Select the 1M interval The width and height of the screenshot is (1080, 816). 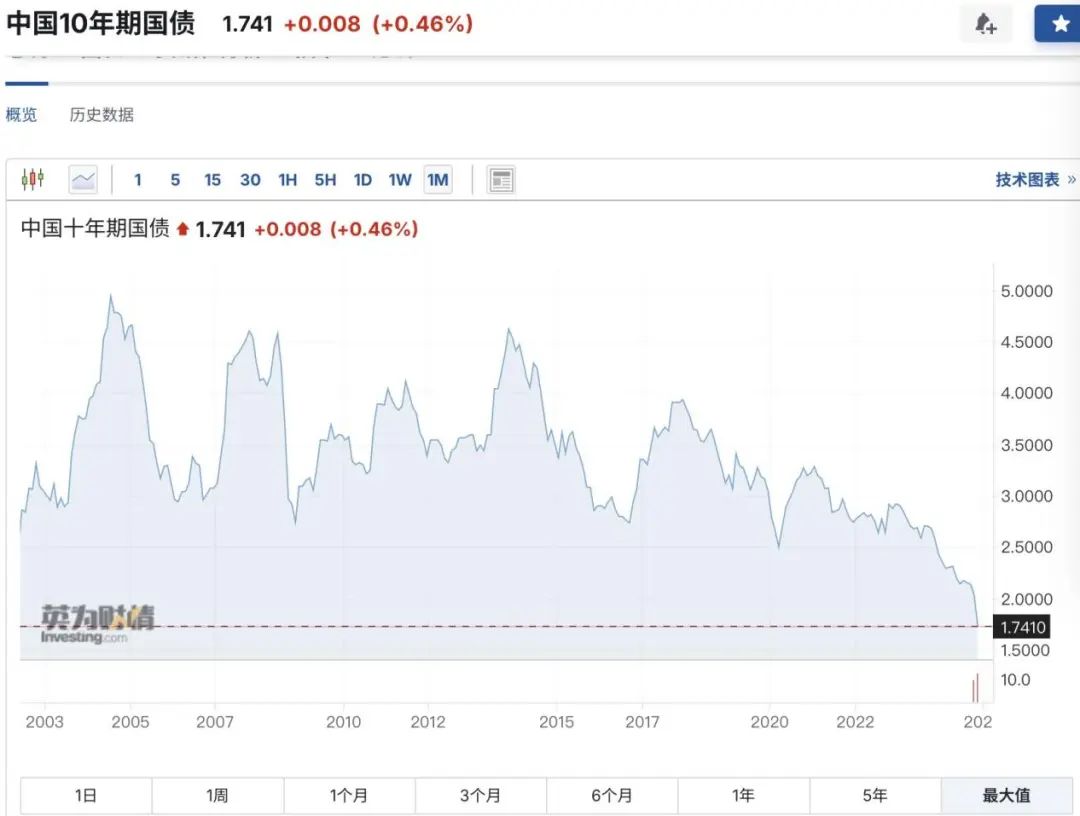pos(437,180)
